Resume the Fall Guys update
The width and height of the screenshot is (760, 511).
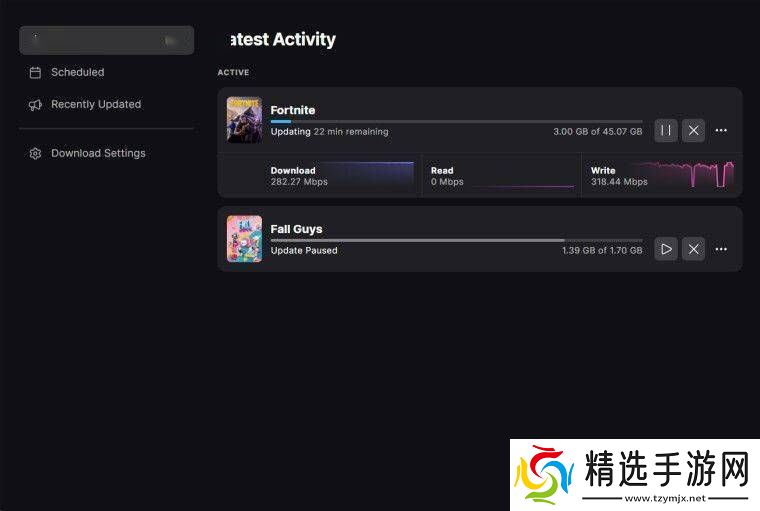click(x=666, y=249)
